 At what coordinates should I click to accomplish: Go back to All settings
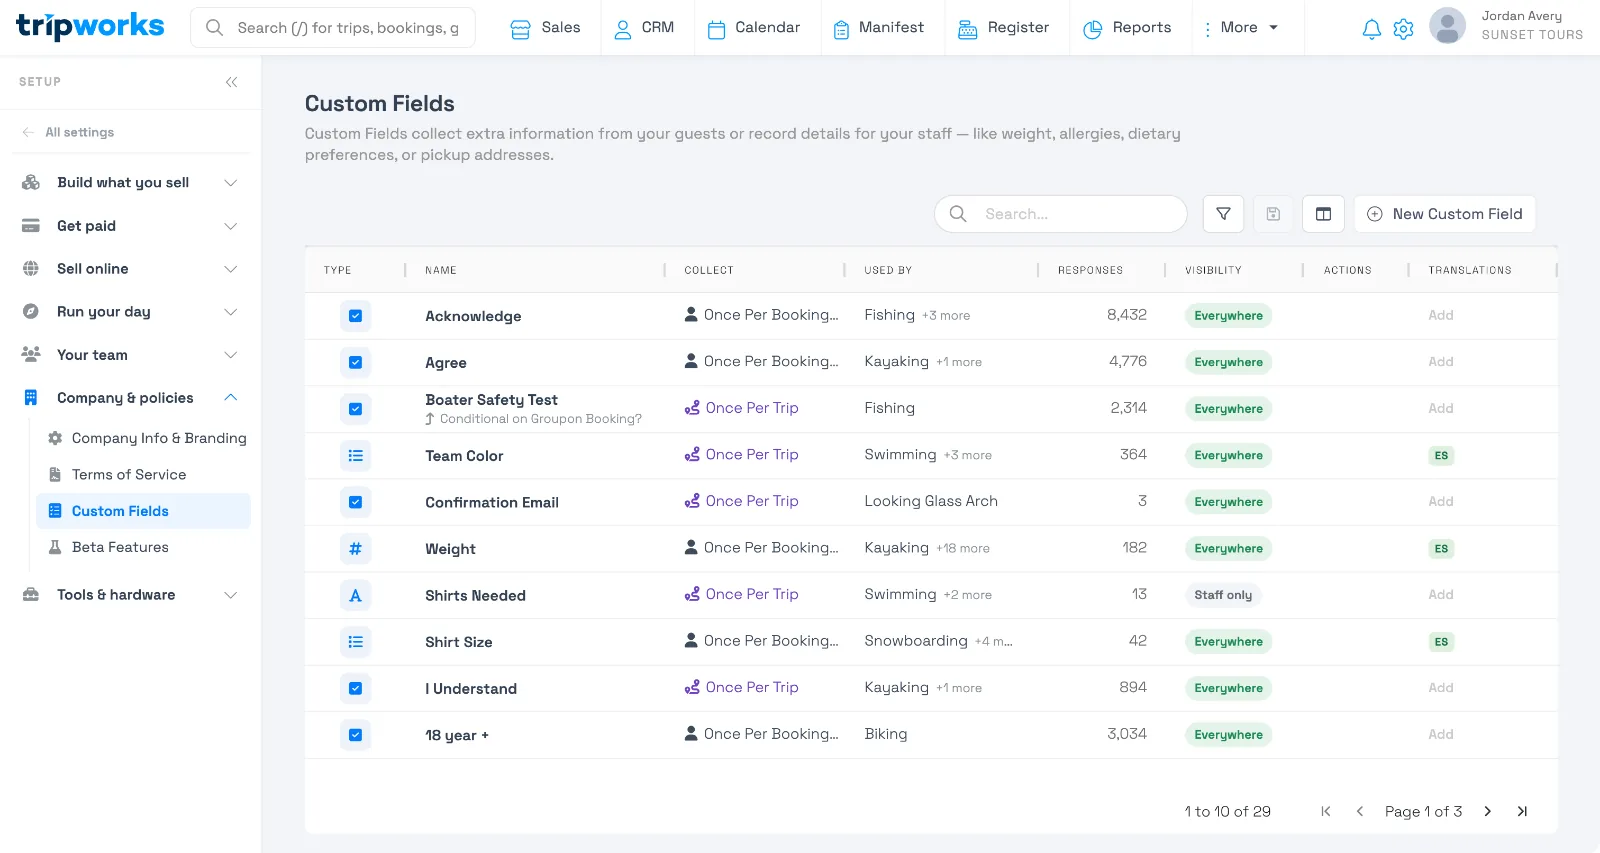point(69,132)
